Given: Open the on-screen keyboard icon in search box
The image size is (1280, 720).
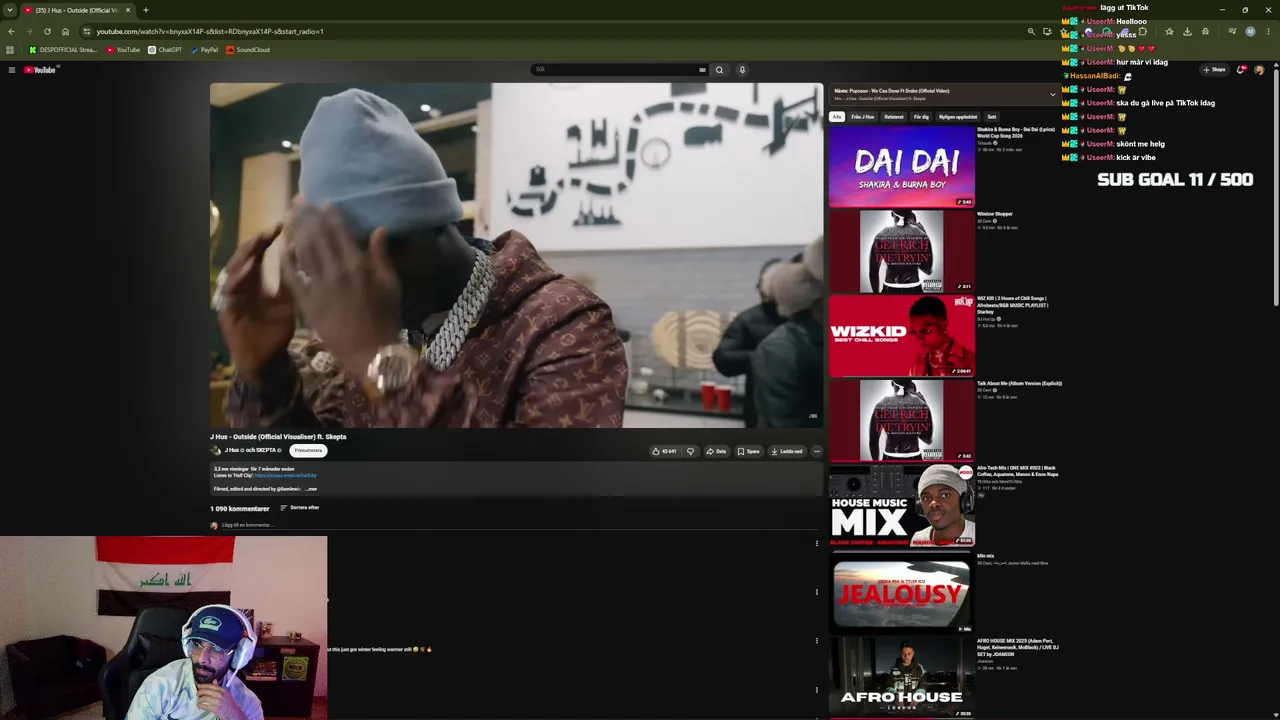Looking at the screenshot, I should pyautogui.click(x=702, y=70).
